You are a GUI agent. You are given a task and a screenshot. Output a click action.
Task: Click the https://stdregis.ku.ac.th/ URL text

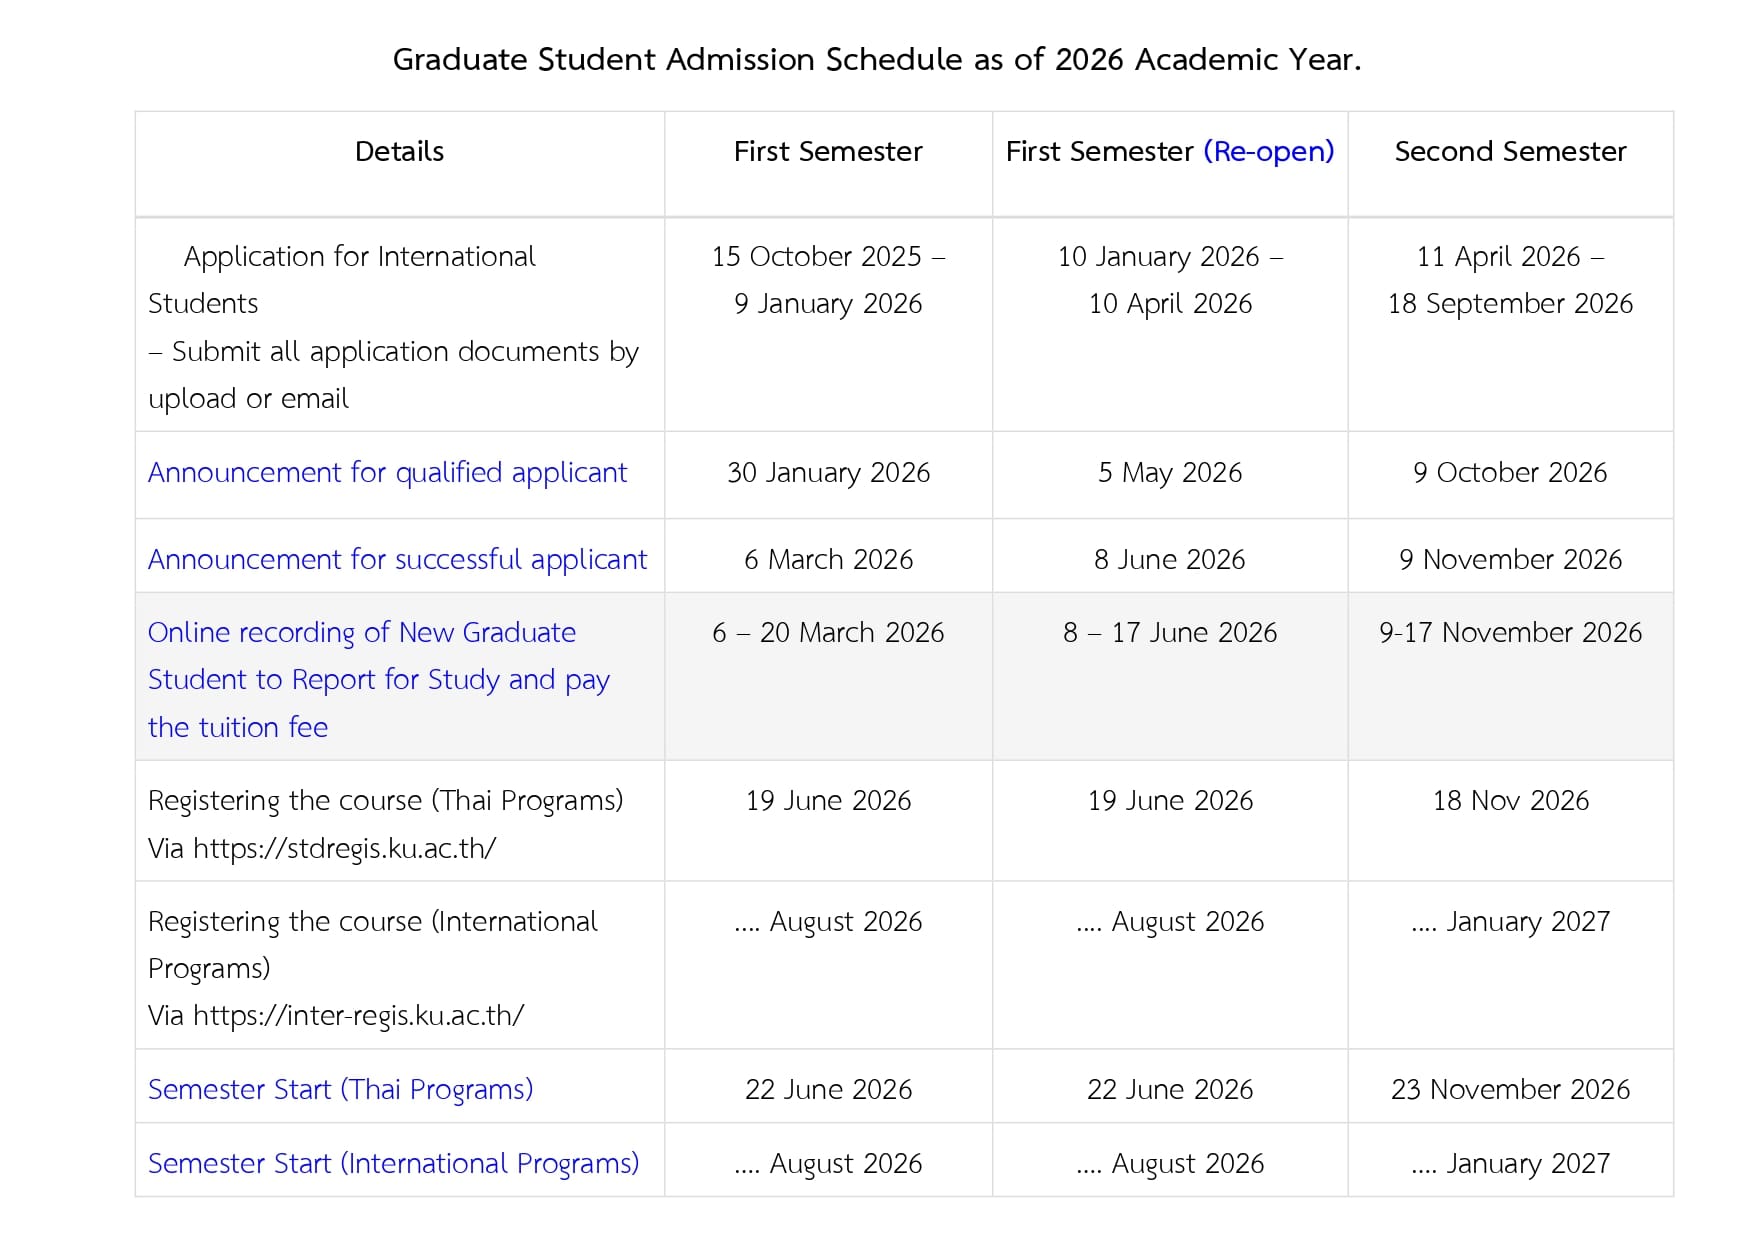pos(344,849)
